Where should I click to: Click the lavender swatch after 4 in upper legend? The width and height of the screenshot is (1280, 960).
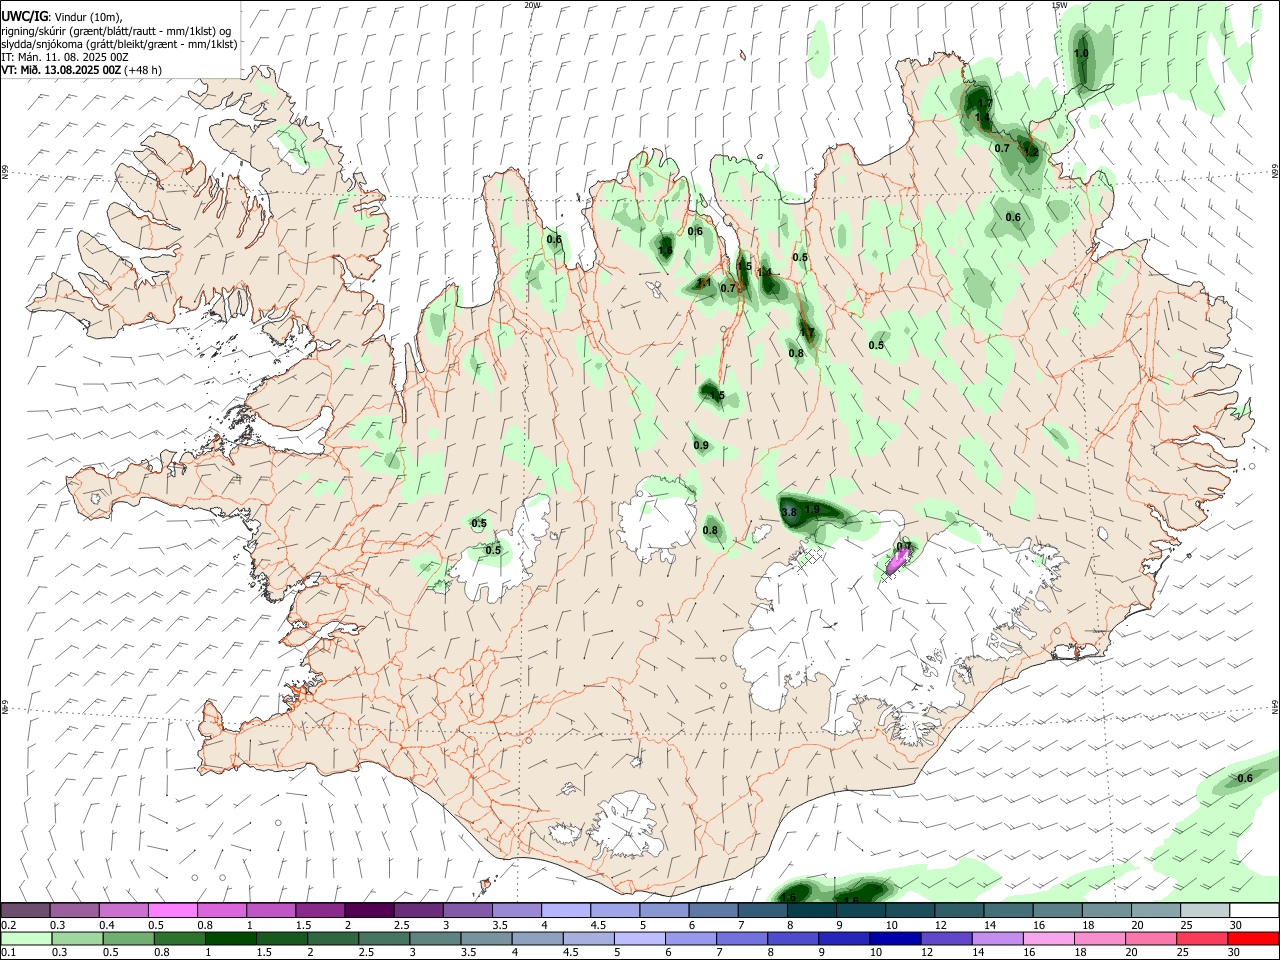click(567, 910)
